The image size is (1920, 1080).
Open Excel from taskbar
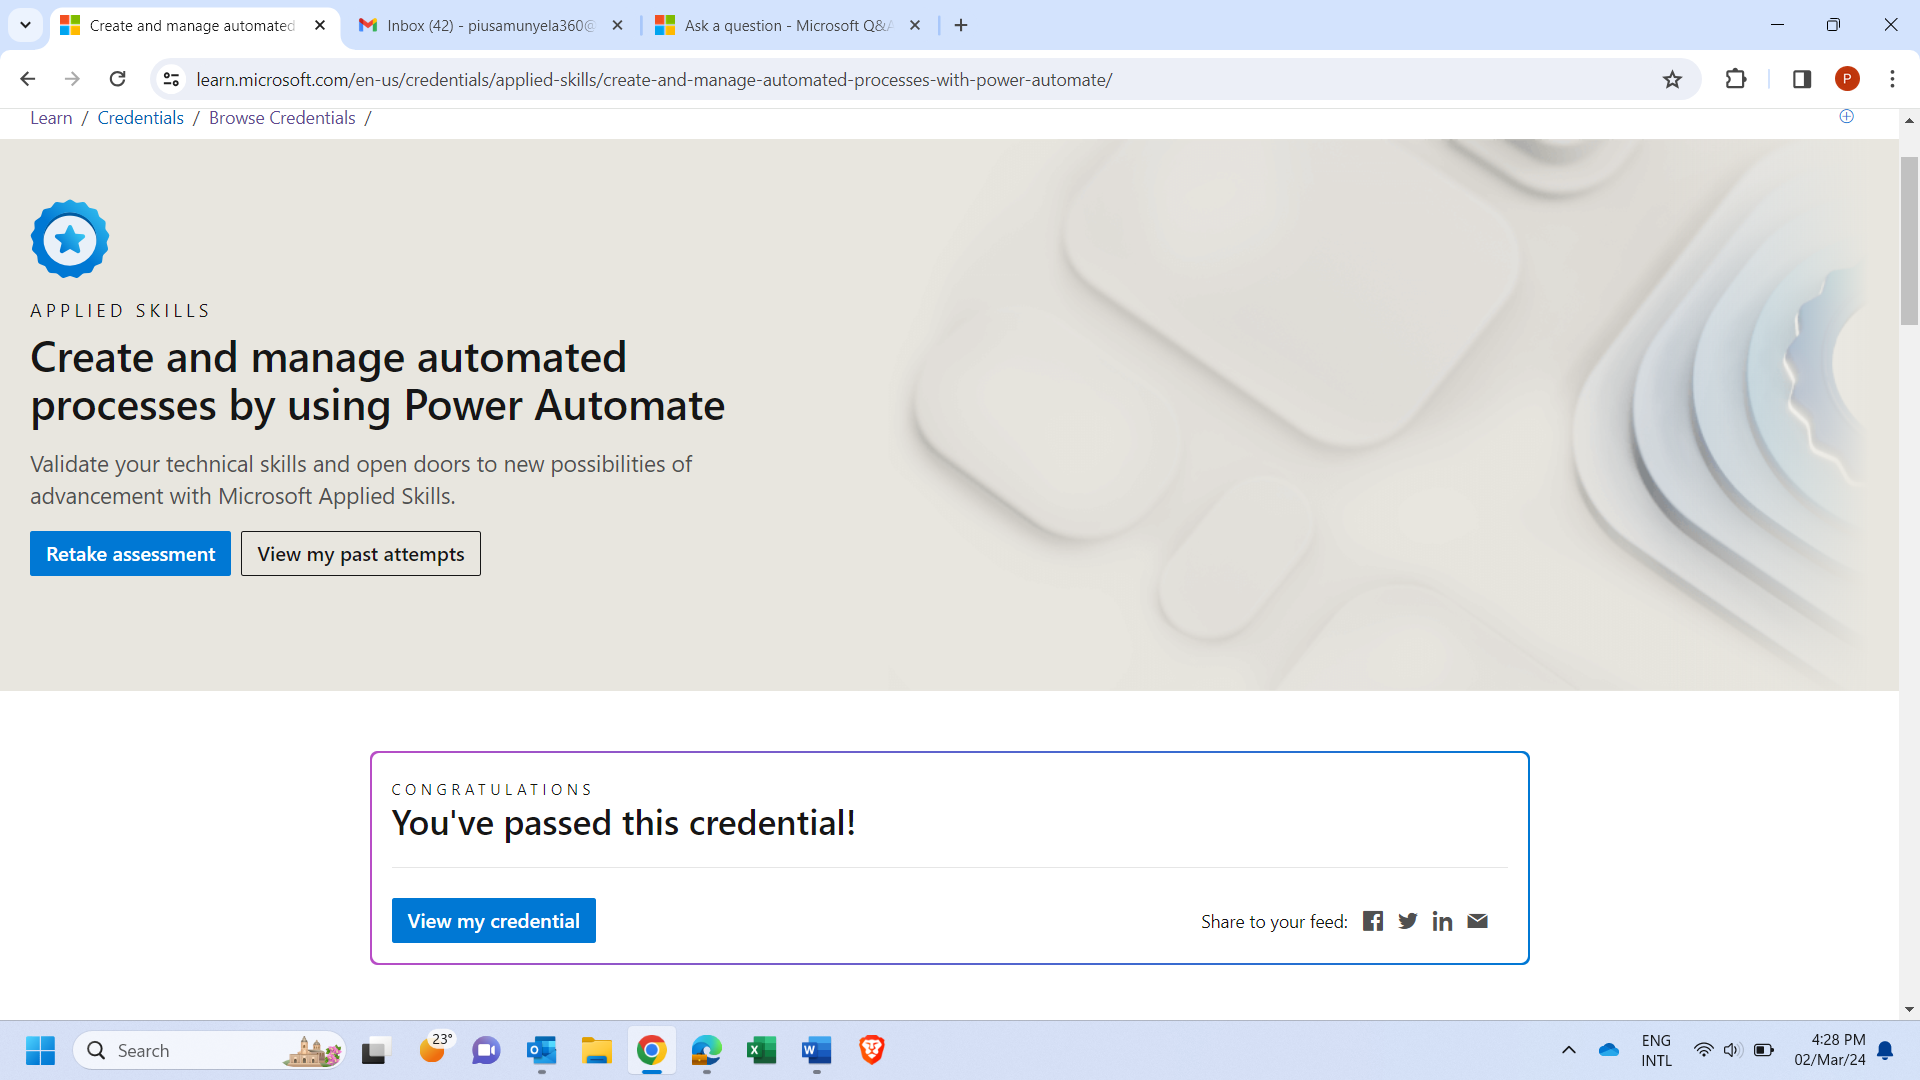762,1050
